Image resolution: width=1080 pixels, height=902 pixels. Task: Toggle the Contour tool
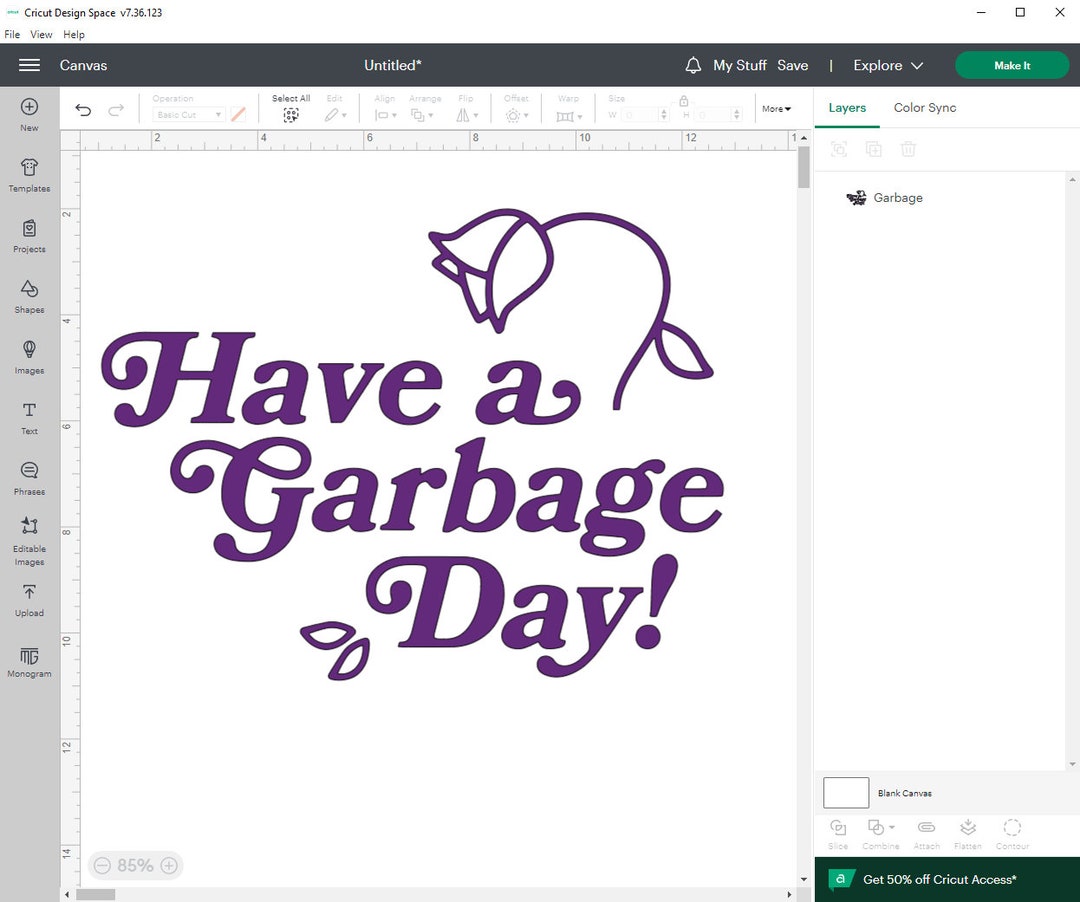pyautogui.click(x=1012, y=833)
